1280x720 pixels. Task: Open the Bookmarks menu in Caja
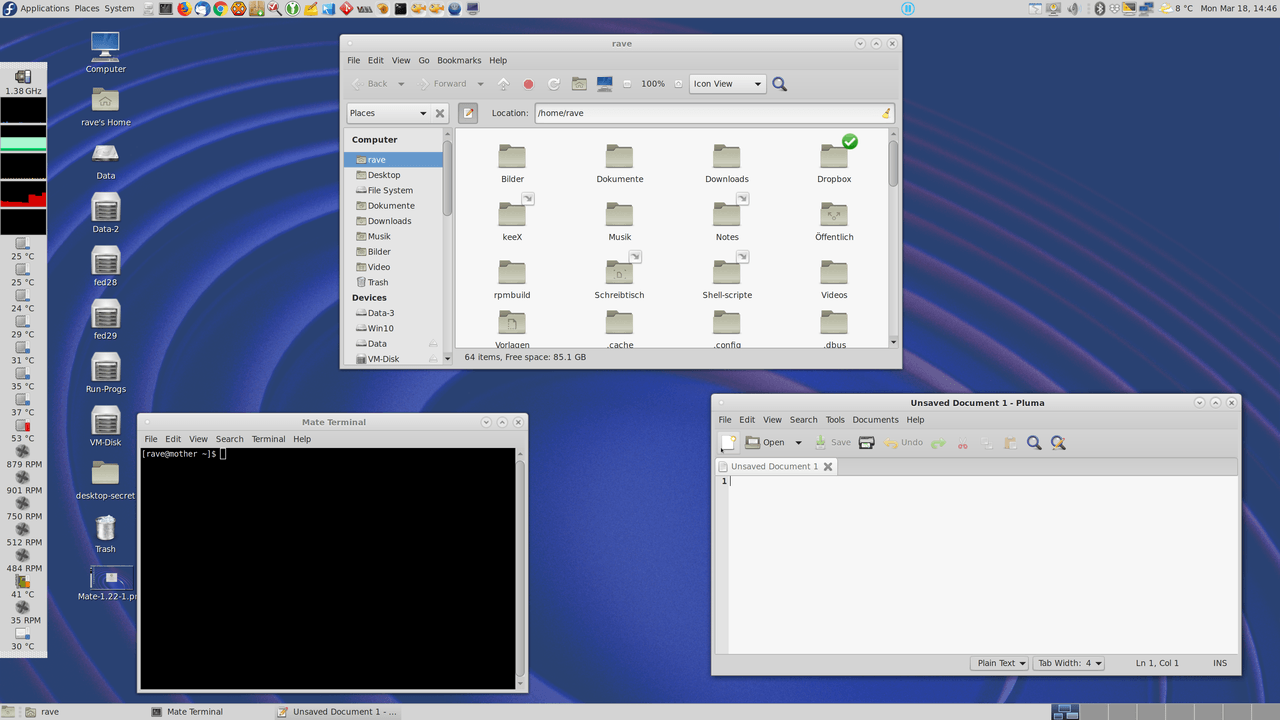coord(458,60)
